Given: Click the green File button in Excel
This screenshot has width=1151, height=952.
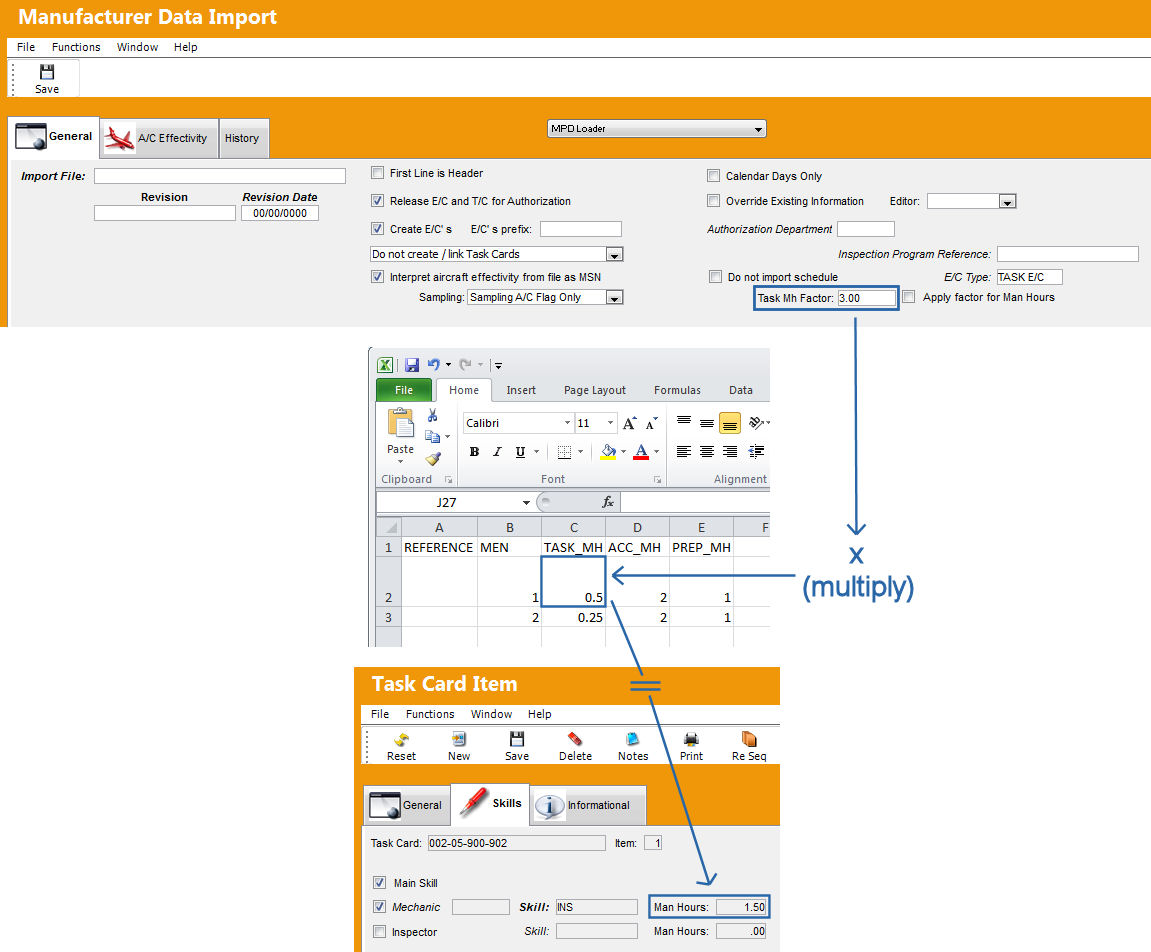Looking at the screenshot, I should tap(404, 390).
